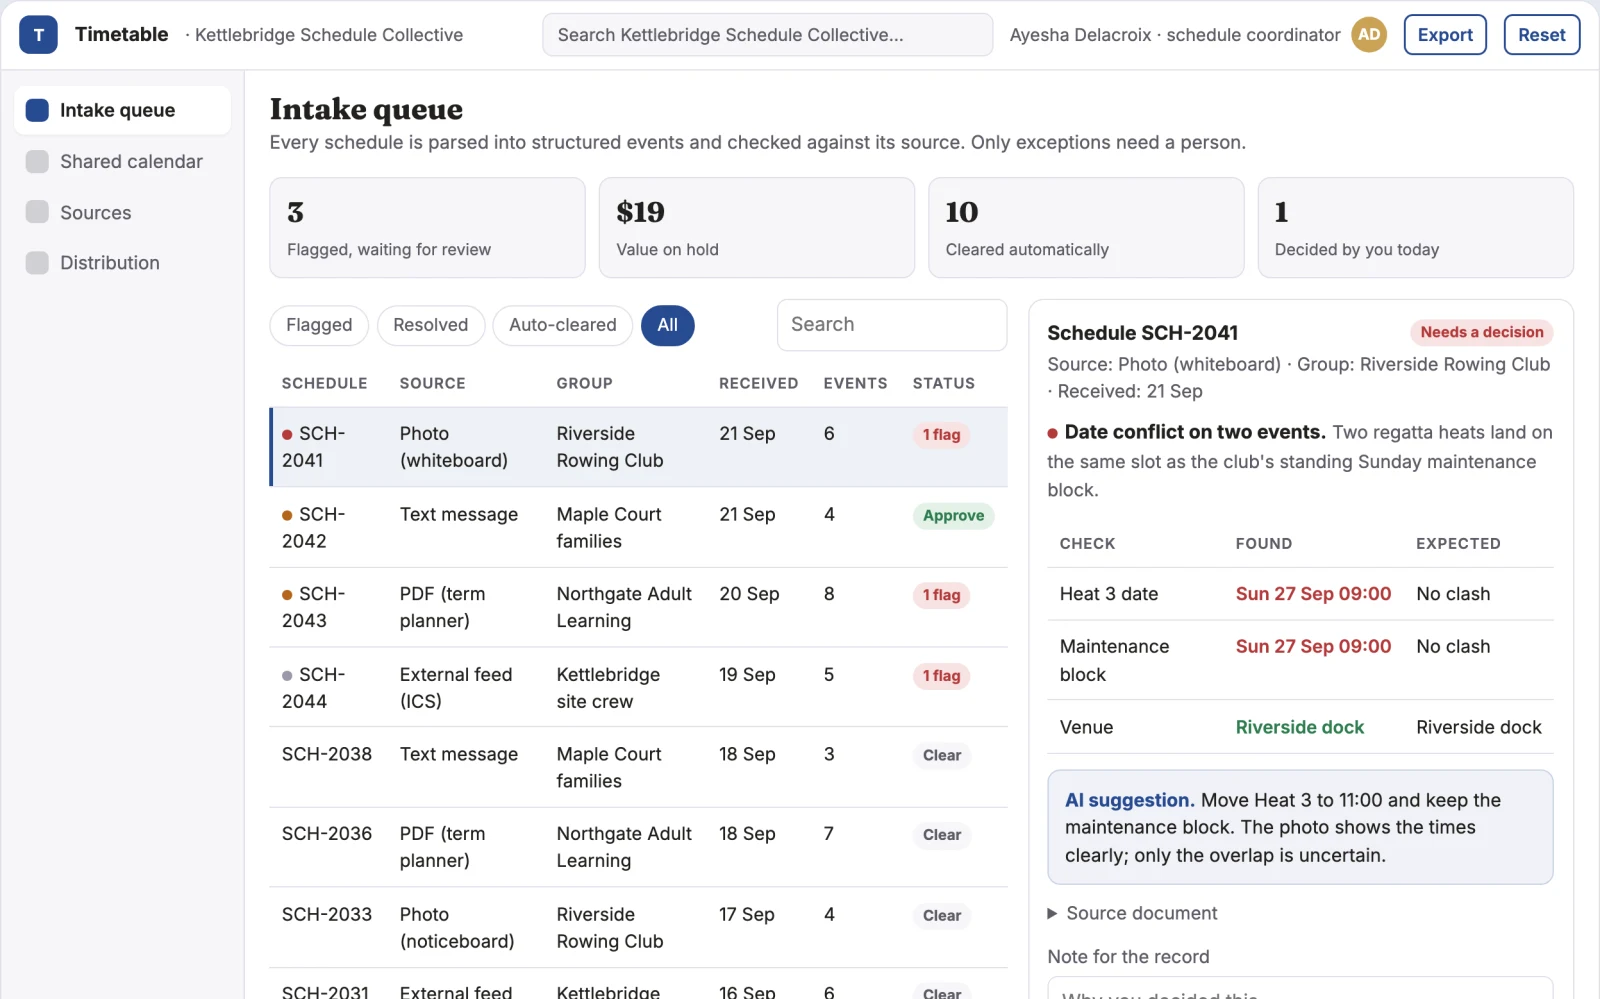The image size is (1600, 999).
Task: Click the 'Northgate Adult Learning' group for SCH-2036
Action: 624,847
